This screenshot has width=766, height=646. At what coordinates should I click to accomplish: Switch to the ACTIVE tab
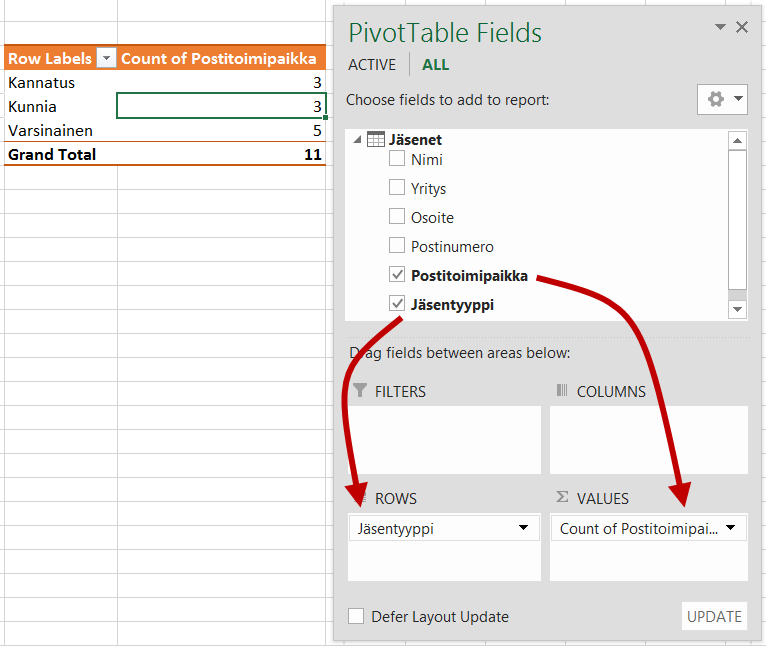372,65
